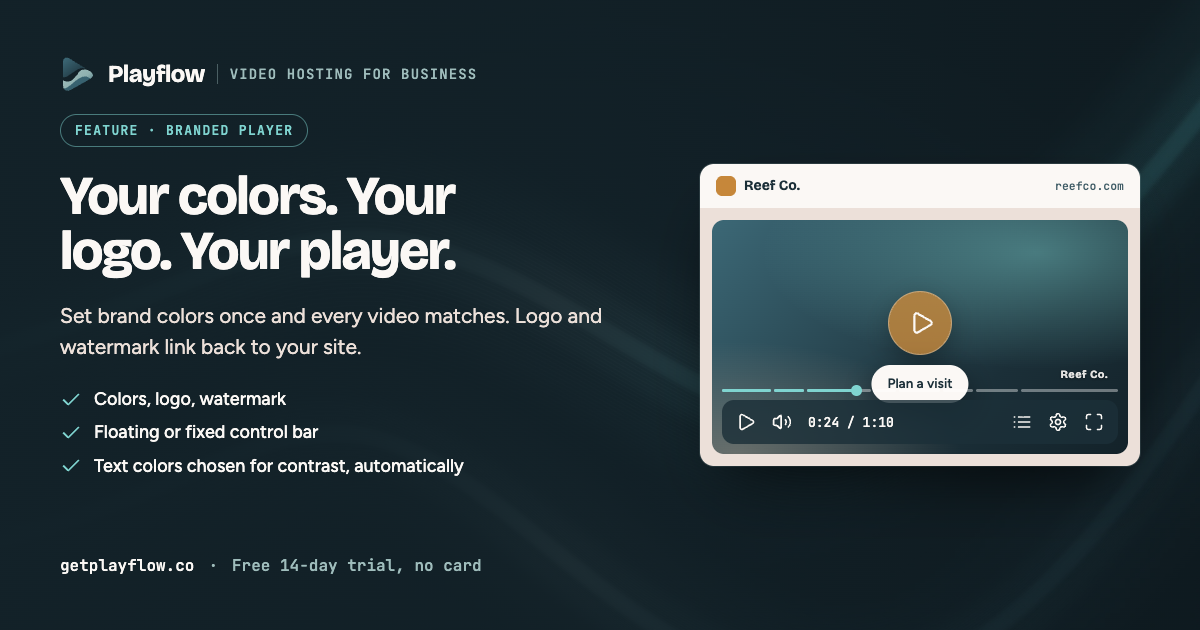The height and width of the screenshot is (630, 1200).
Task: Click "Free 14-day trial, no card" text
Action: [356, 566]
